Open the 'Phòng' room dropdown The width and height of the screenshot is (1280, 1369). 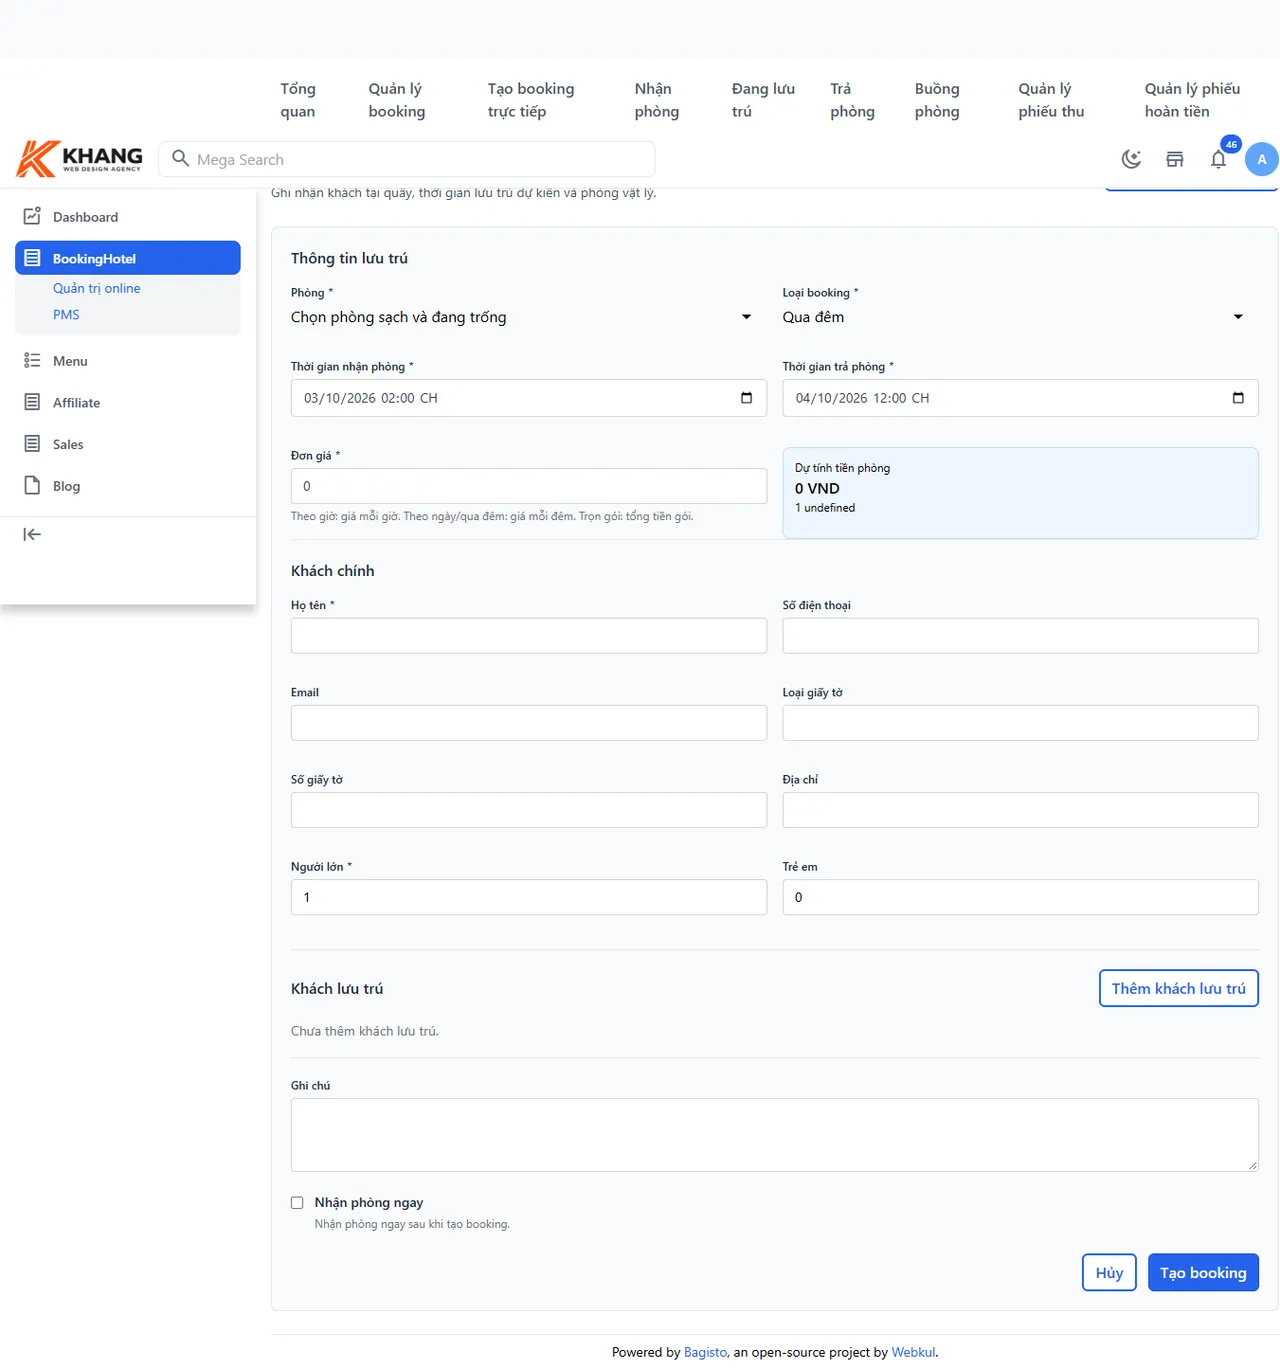coord(529,317)
